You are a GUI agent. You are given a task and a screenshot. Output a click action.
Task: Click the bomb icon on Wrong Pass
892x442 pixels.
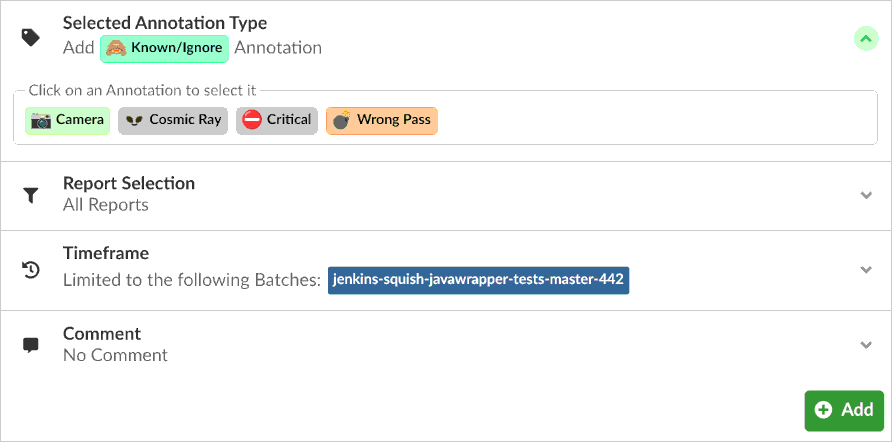[x=342, y=120]
